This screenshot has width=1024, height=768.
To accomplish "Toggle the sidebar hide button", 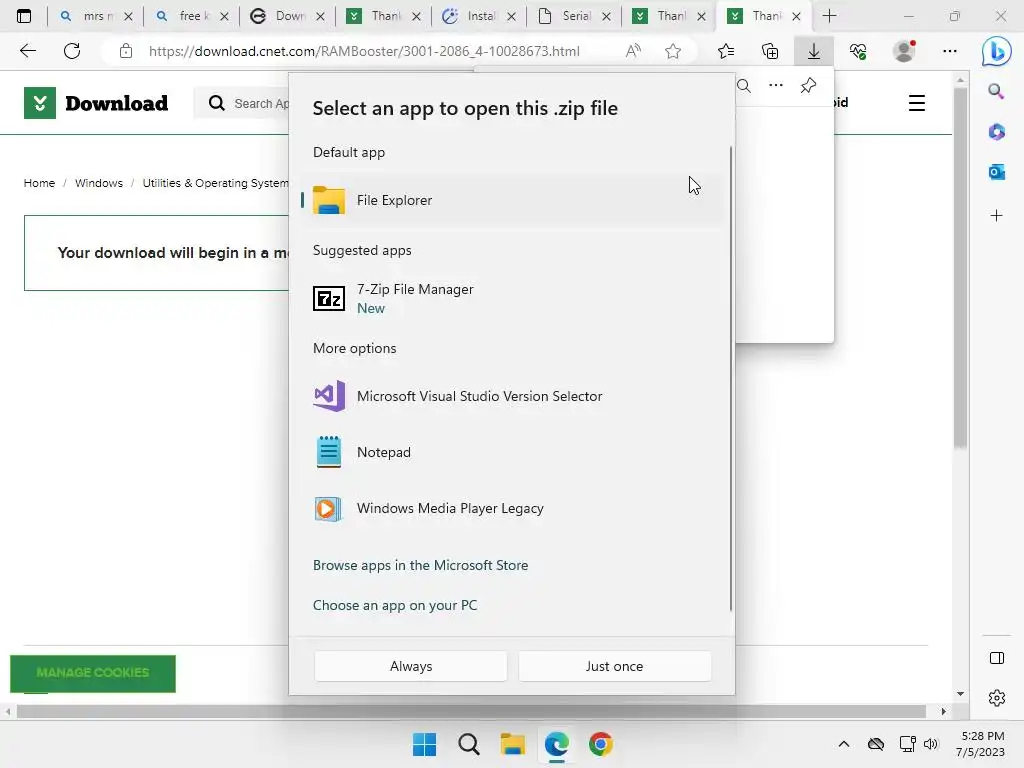I will coord(997,658).
